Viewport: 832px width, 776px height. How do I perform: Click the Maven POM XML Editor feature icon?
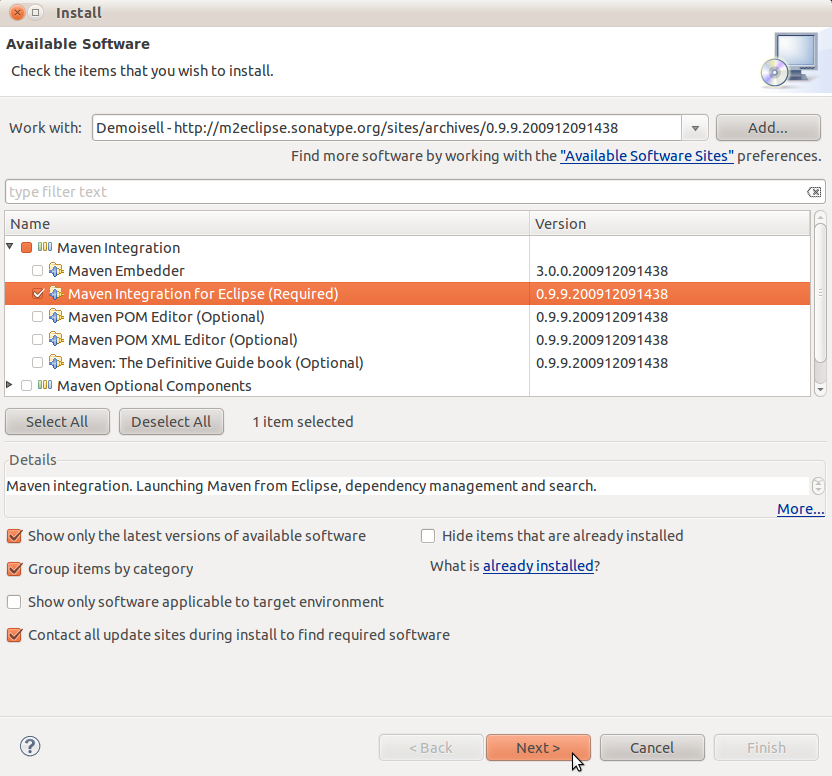[x=57, y=340]
